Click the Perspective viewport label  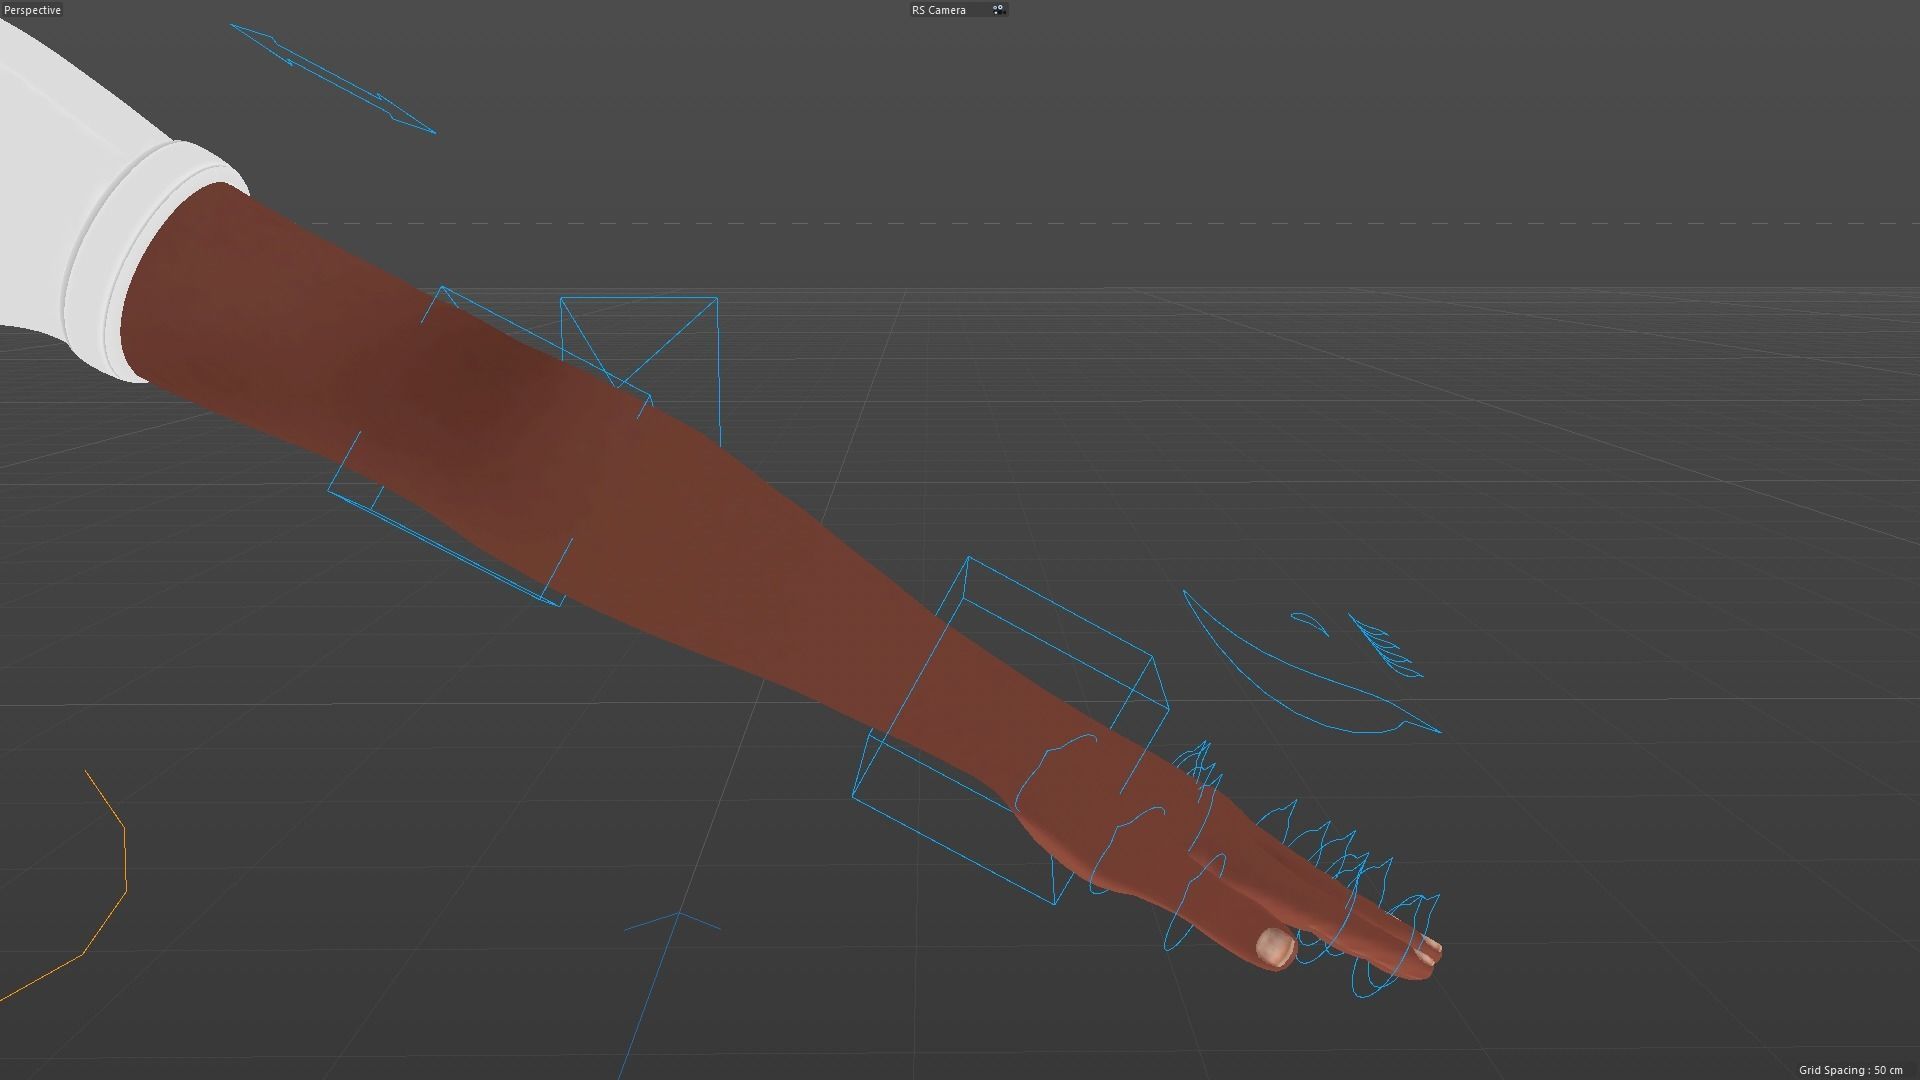32,10
